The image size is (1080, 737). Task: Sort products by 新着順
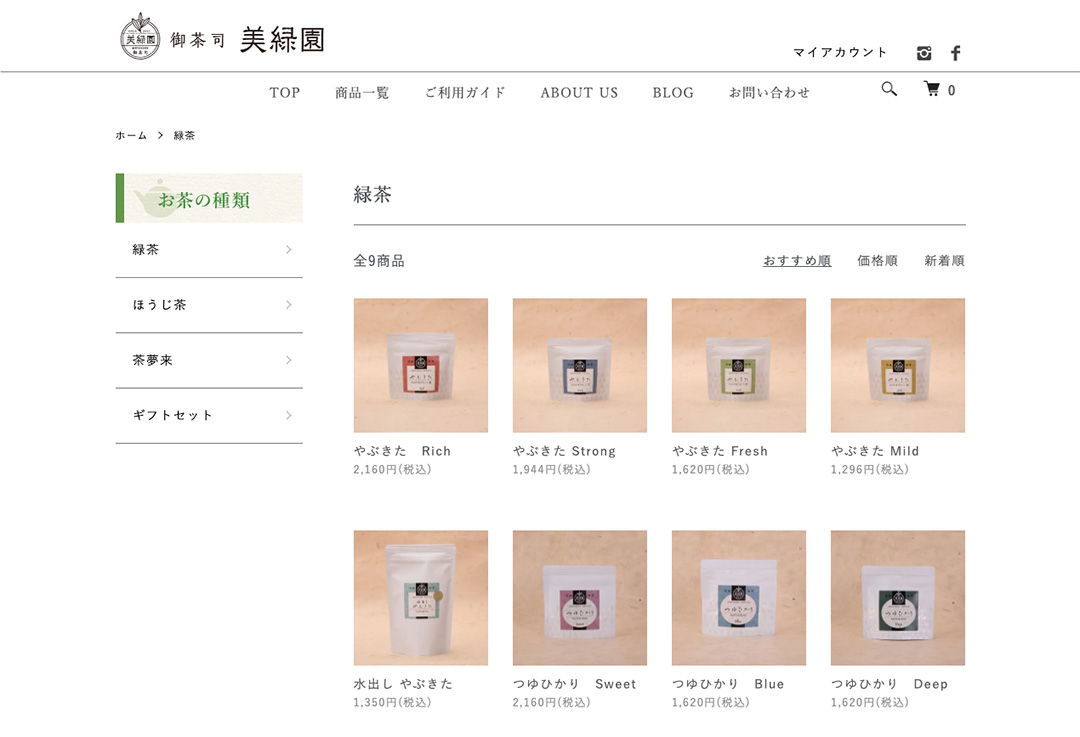tap(944, 260)
